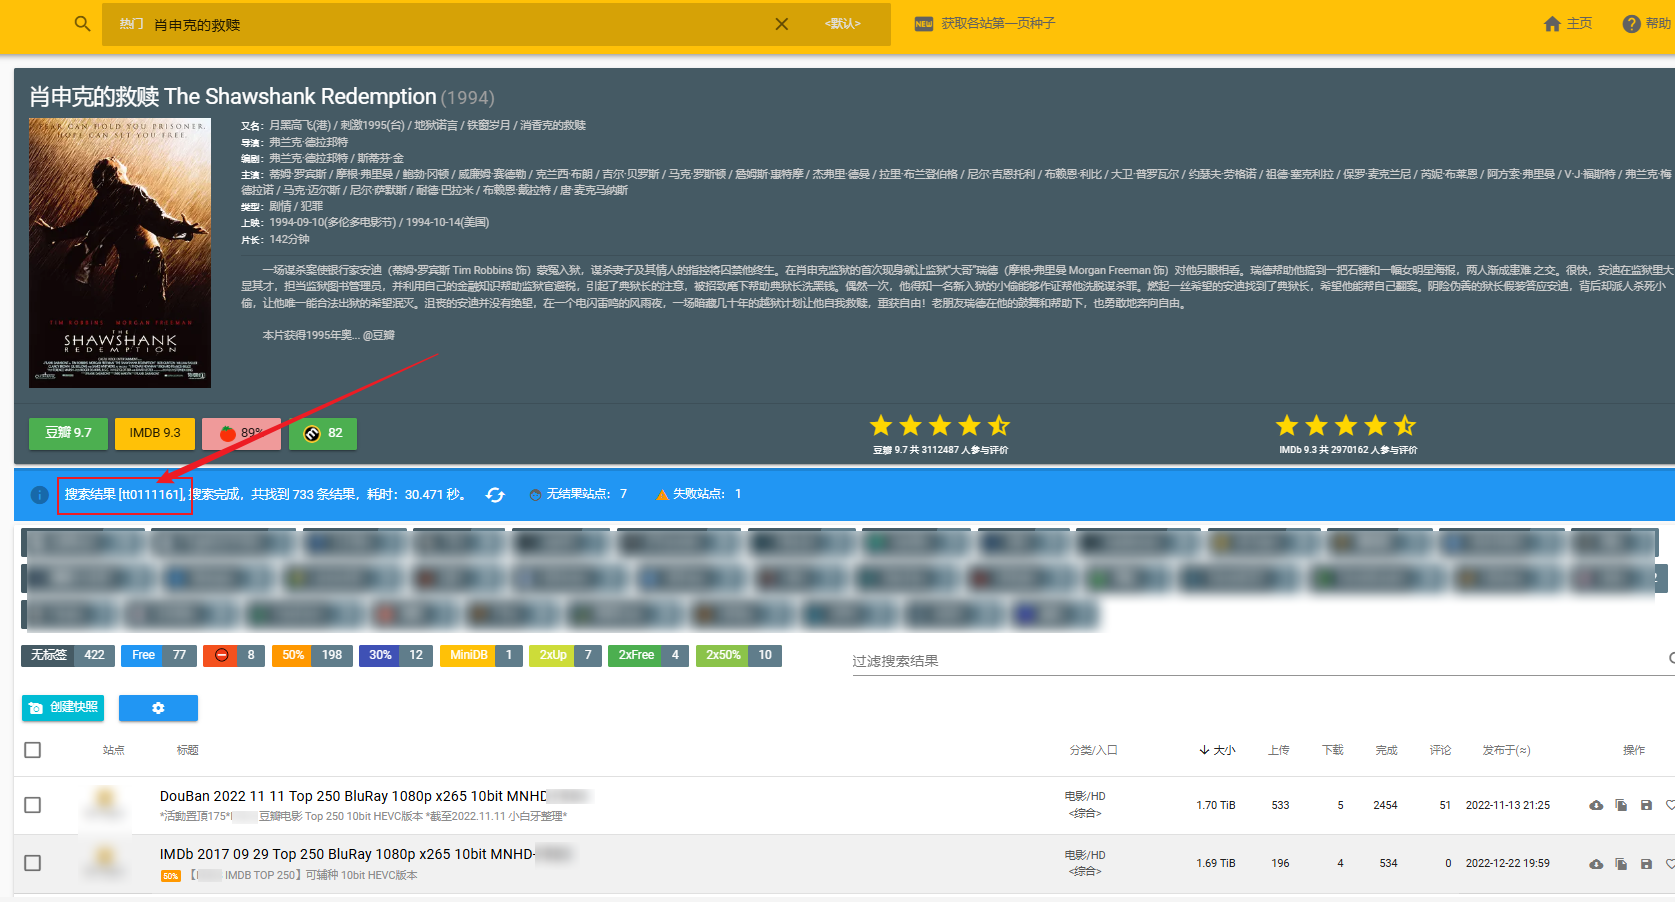Screen dimensions: 1675x902
Task: Open settings with the blue gear button
Action: click(158, 708)
